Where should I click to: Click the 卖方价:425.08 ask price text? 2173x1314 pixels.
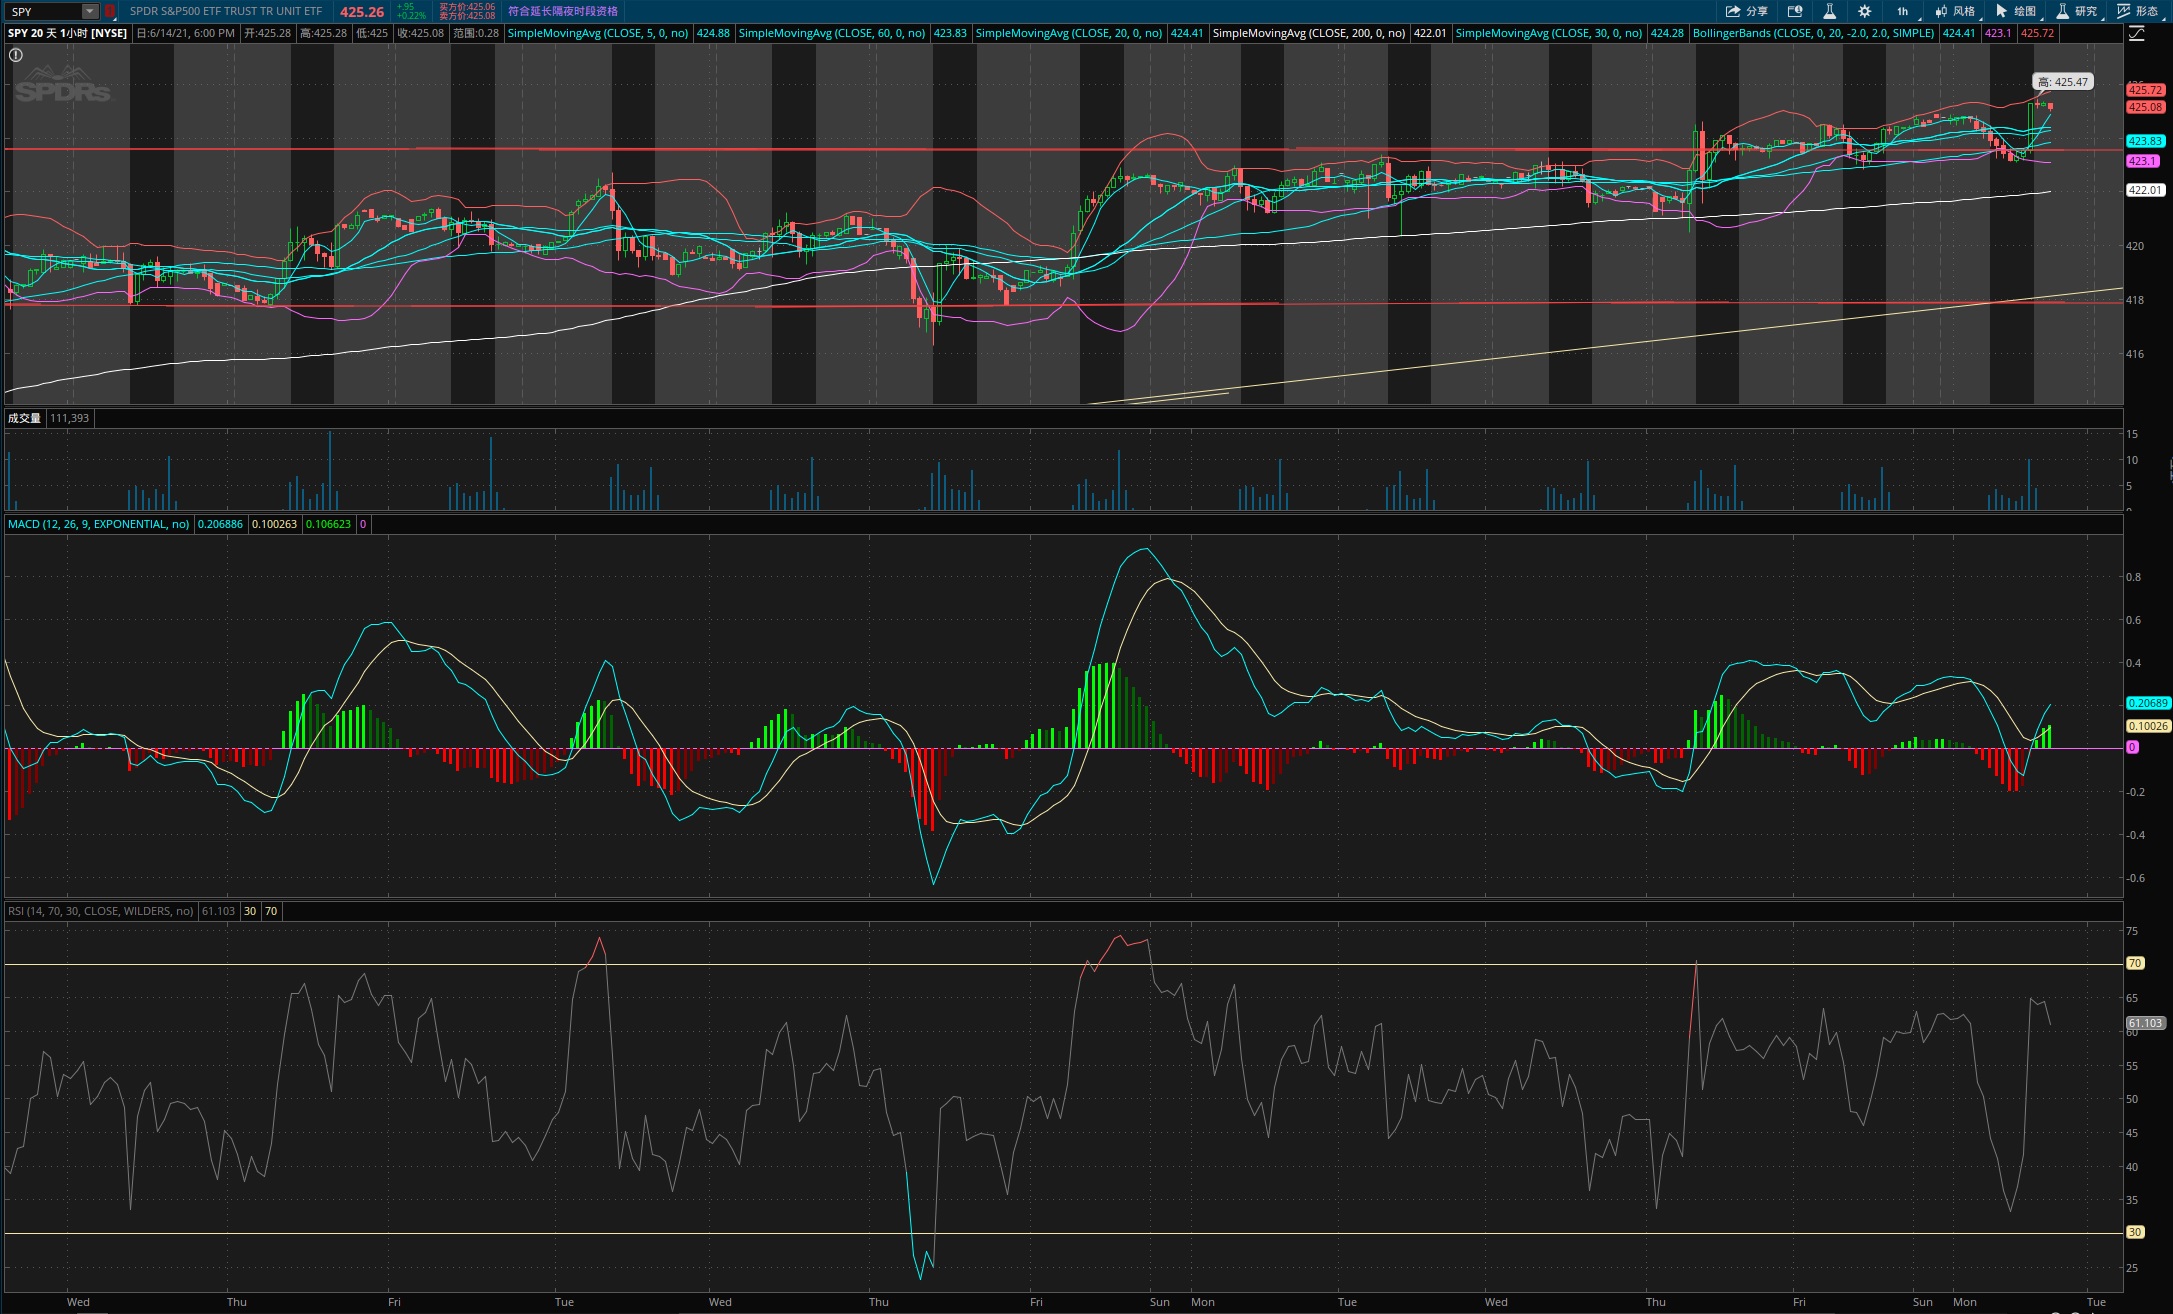(467, 16)
